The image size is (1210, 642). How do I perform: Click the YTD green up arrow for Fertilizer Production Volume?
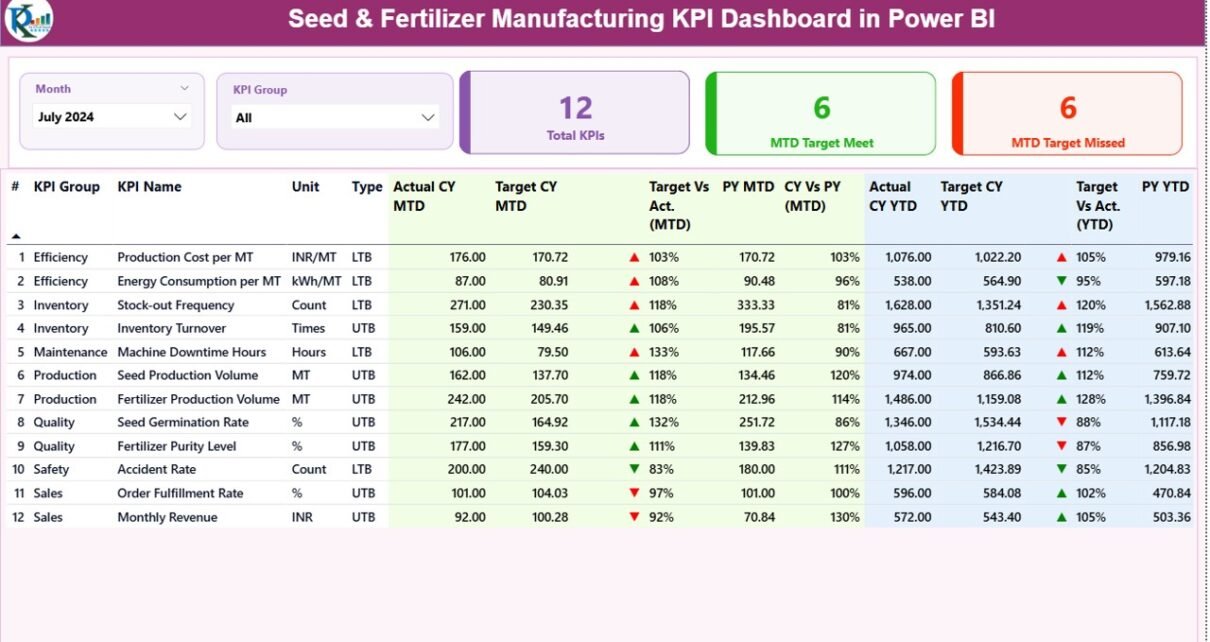pos(1061,399)
